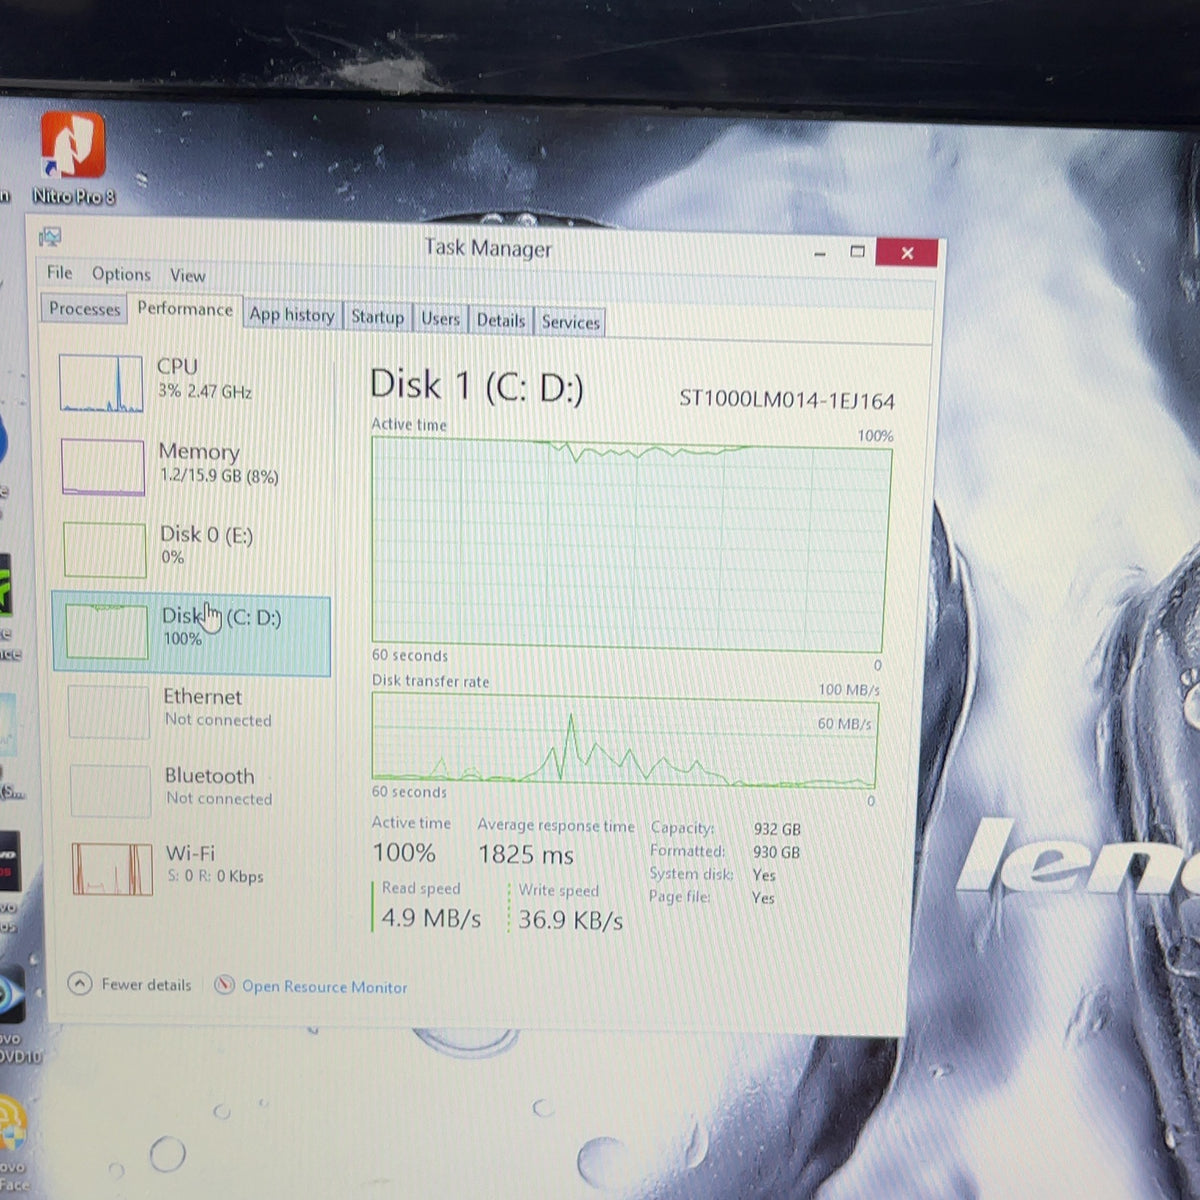Switch to the Services tab
This screenshot has width=1200, height=1200.
tap(570, 322)
